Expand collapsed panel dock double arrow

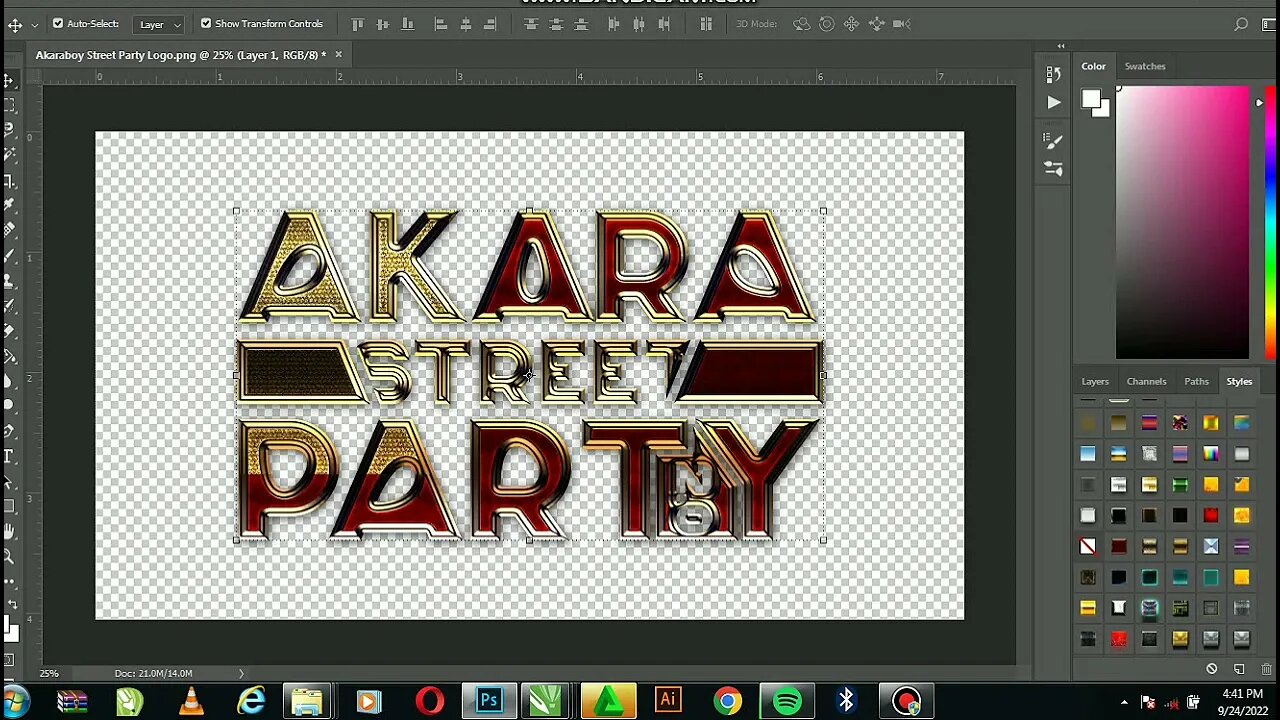[x=1061, y=46]
